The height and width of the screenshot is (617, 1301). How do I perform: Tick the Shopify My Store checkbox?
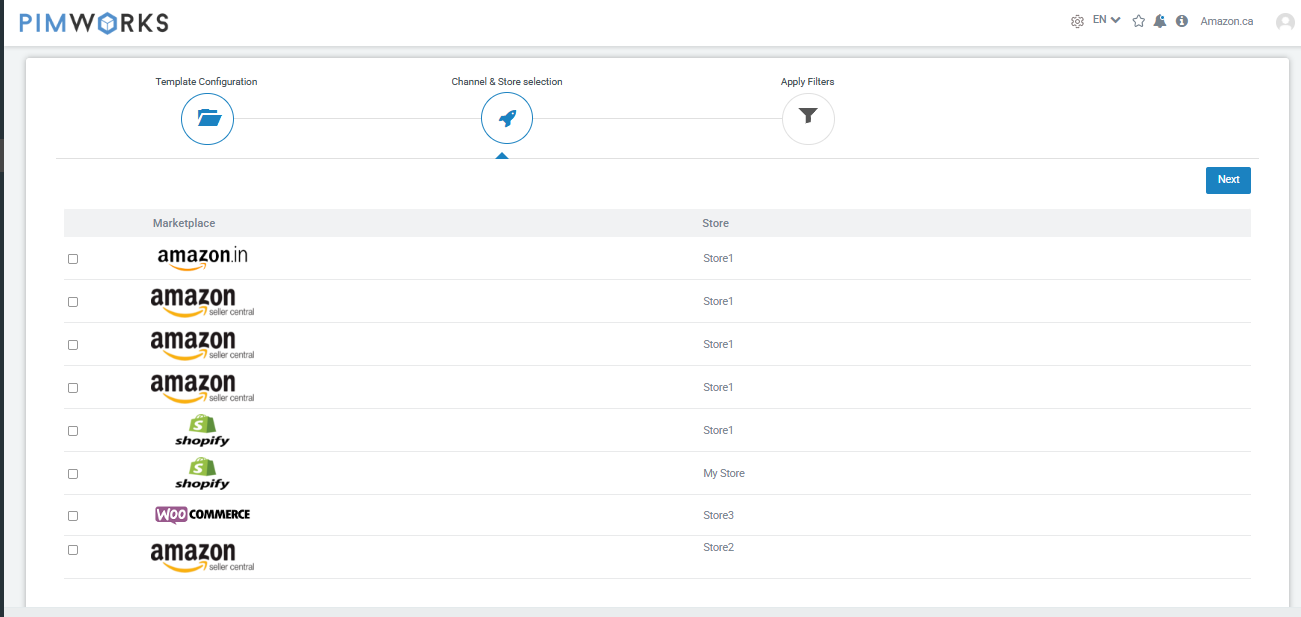coord(73,474)
